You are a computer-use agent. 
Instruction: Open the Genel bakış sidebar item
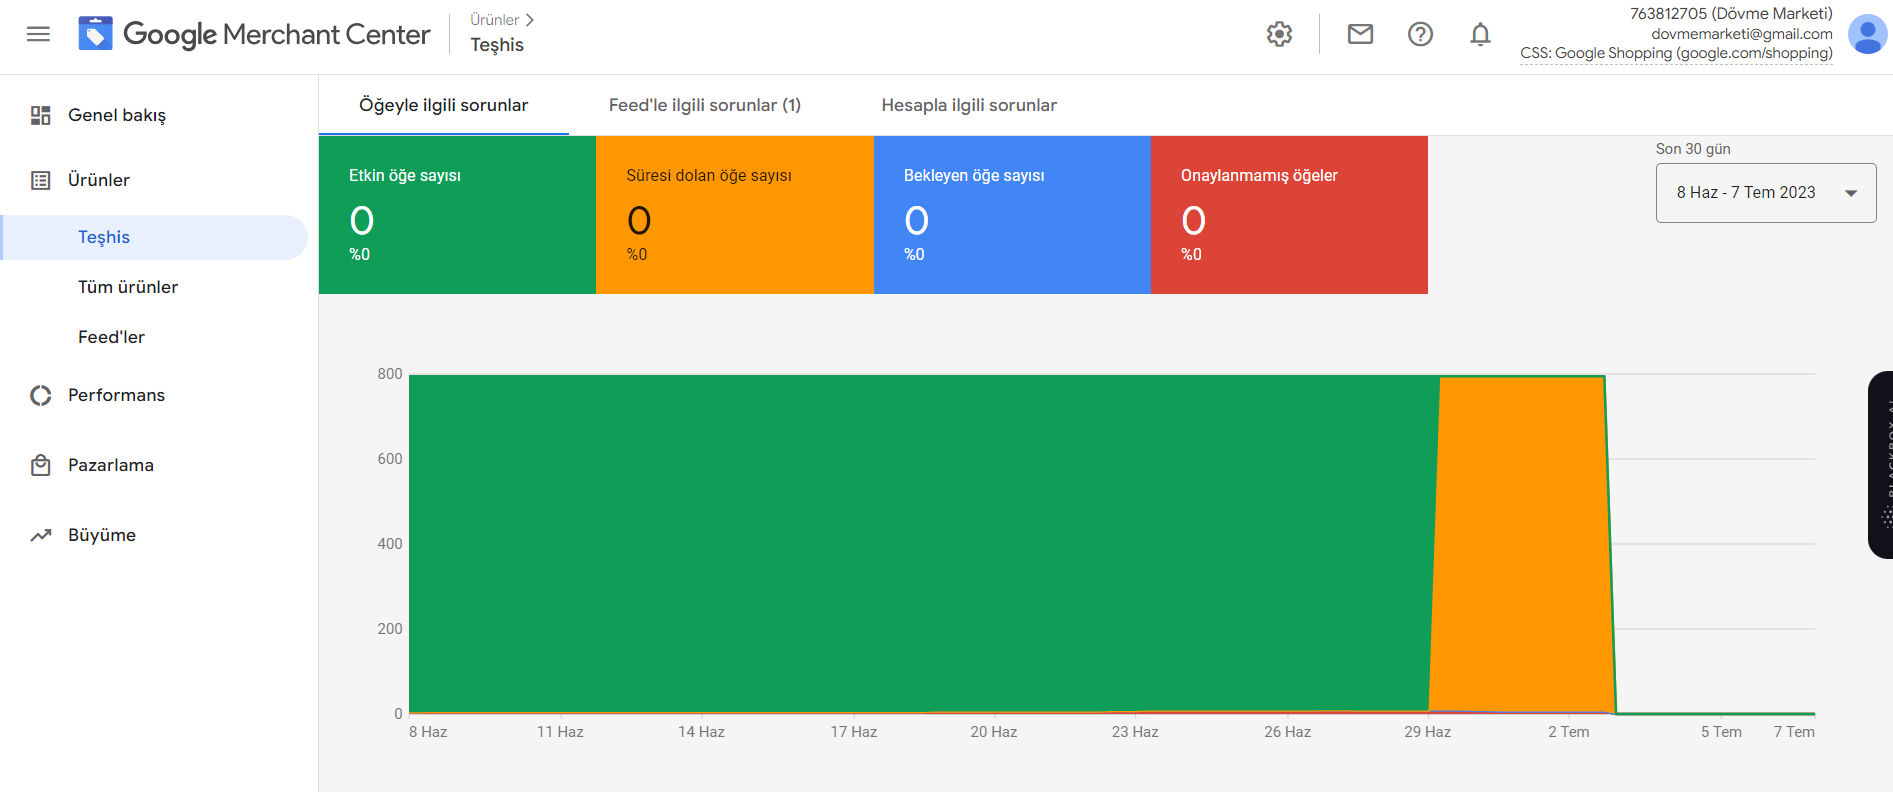(117, 115)
